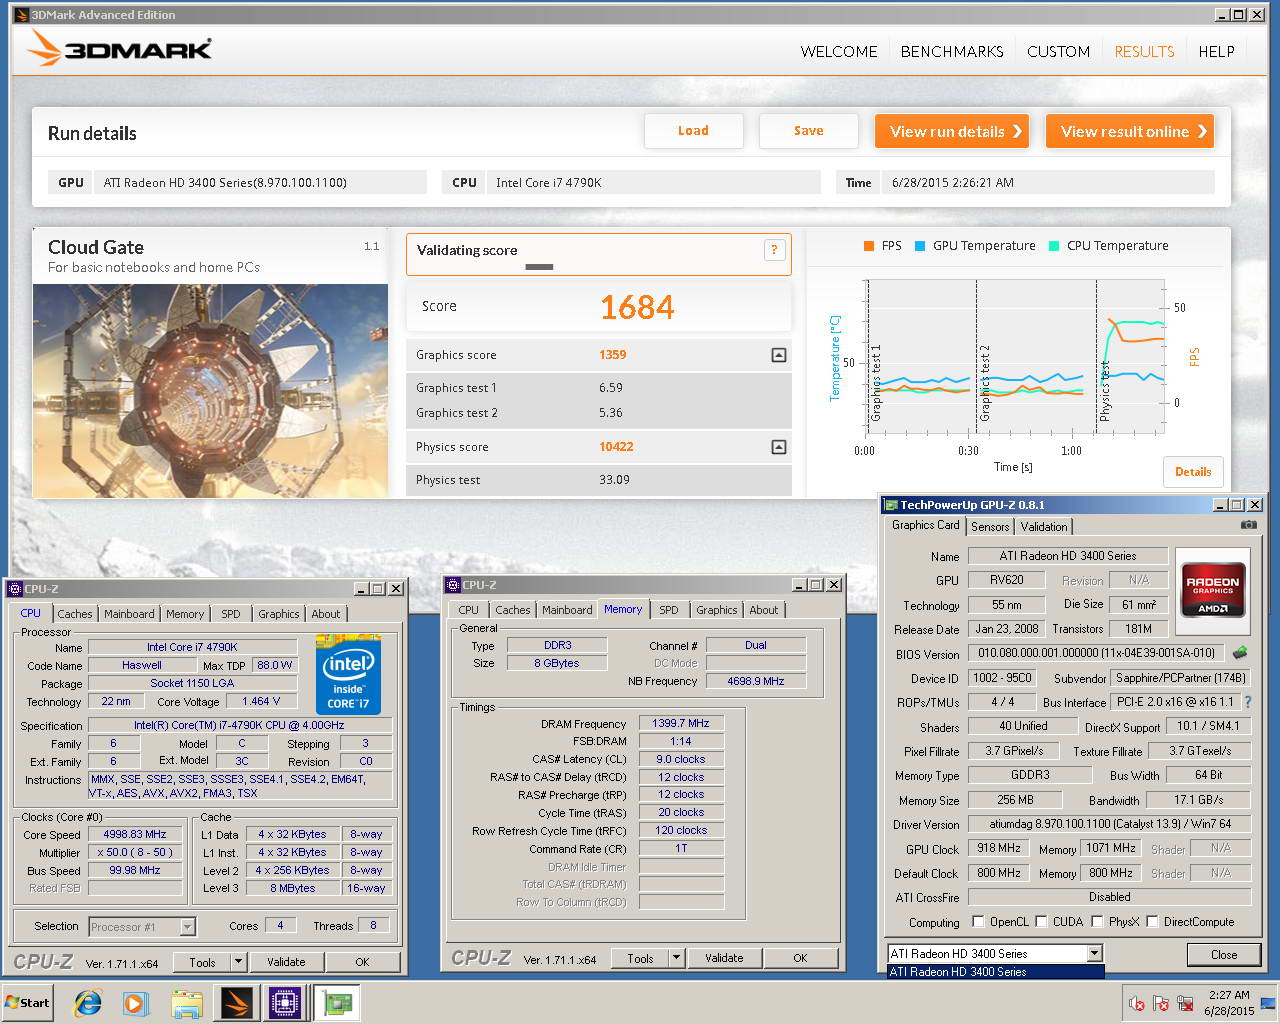
Task: Click the Show desktop strip on the taskbar
Action: [1270, 1003]
